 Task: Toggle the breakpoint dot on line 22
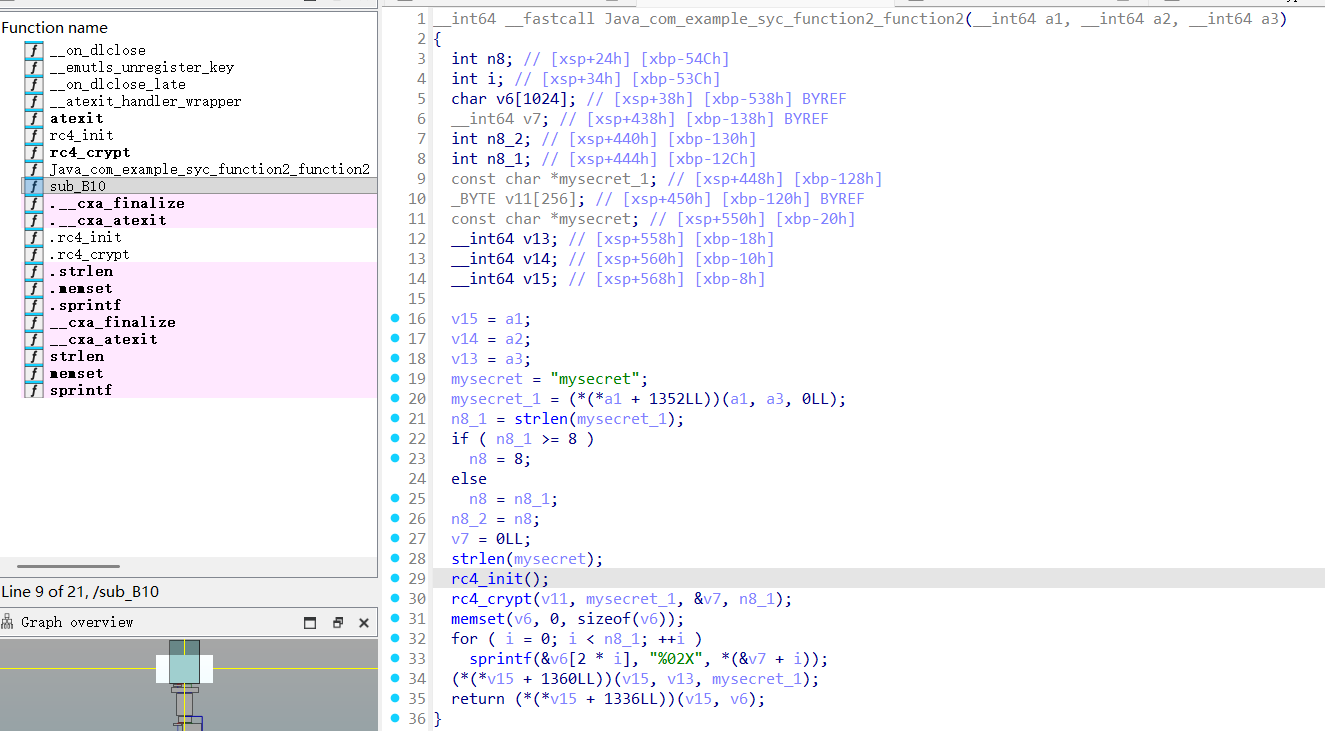click(394, 438)
